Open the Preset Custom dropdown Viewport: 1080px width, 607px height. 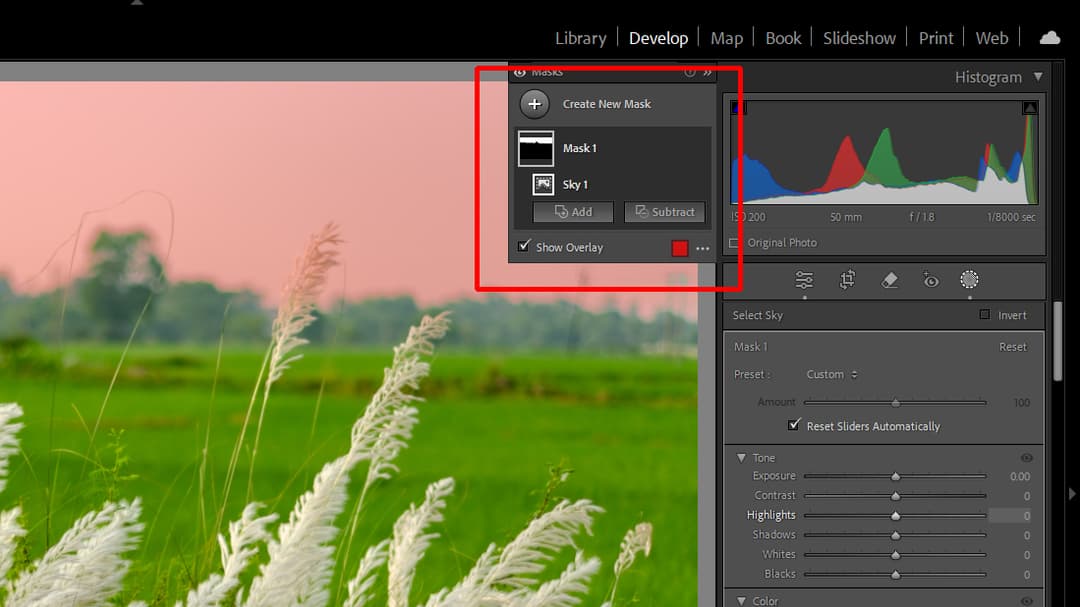tap(831, 374)
